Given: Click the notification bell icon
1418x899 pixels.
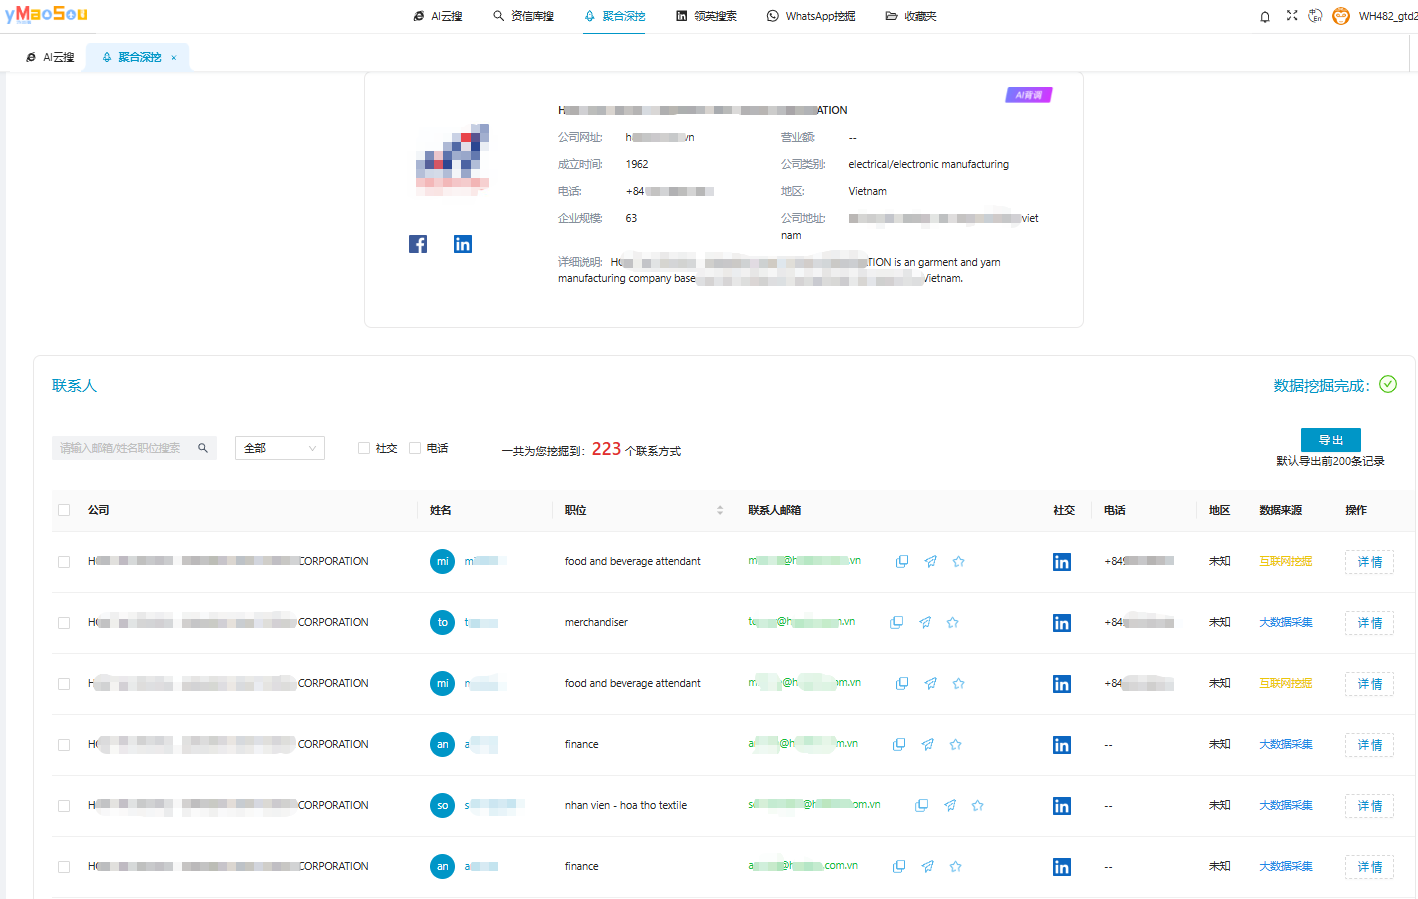Looking at the screenshot, I should (x=1265, y=16).
